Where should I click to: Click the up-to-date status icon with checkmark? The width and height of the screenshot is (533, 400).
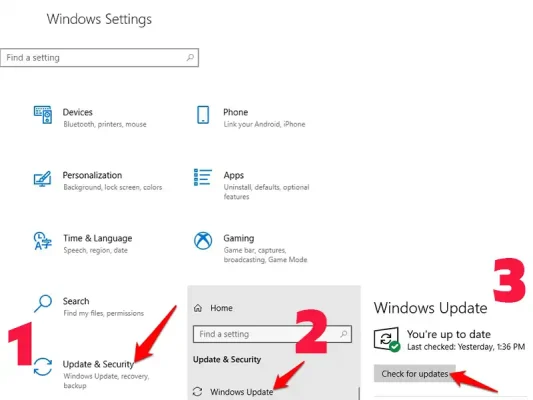click(x=387, y=340)
